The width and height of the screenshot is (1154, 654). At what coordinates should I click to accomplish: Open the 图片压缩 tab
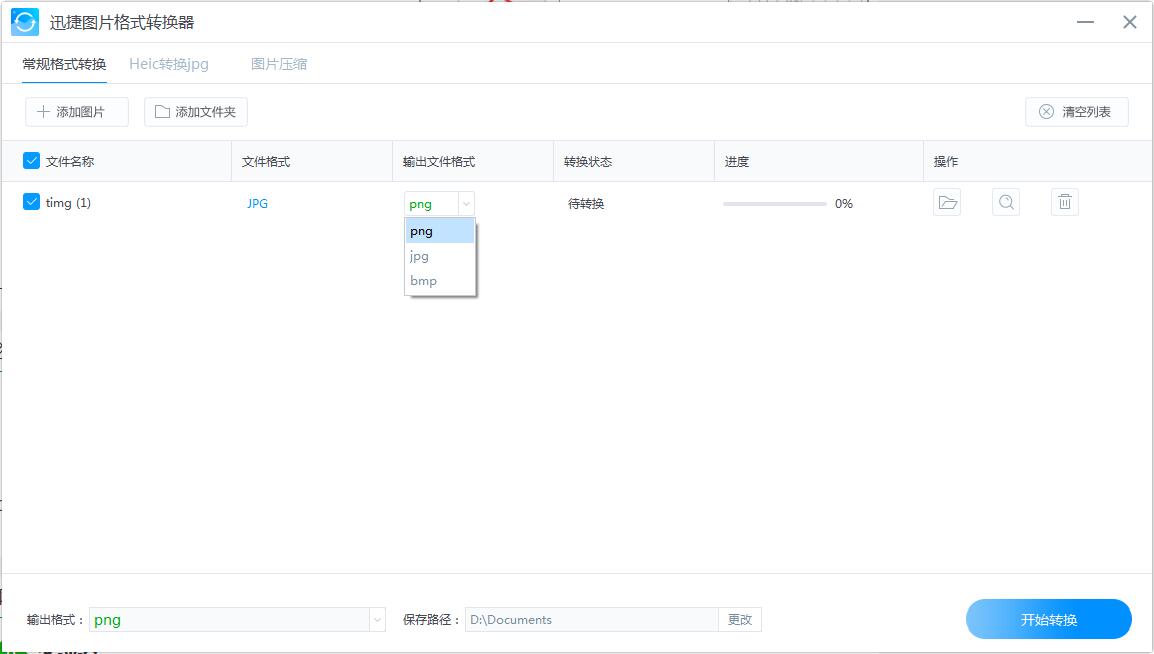pyautogui.click(x=280, y=63)
